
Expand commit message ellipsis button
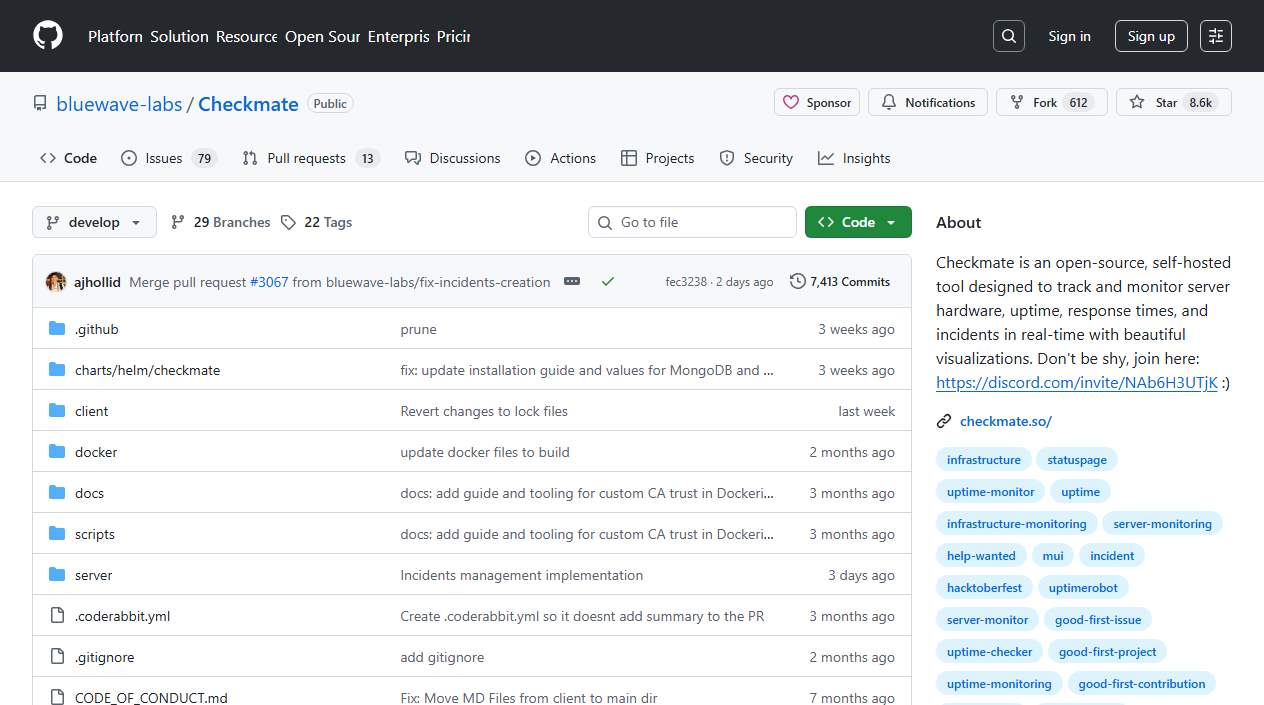(572, 282)
